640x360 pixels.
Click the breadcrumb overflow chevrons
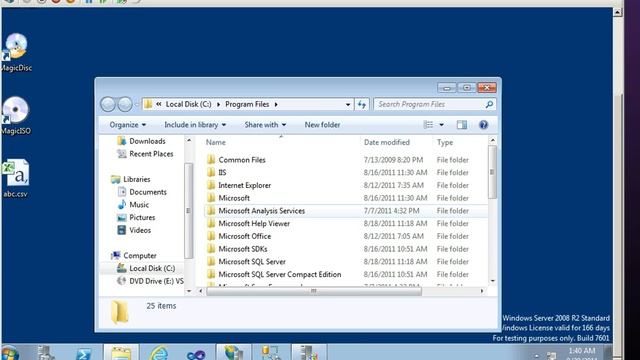[158, 104]
